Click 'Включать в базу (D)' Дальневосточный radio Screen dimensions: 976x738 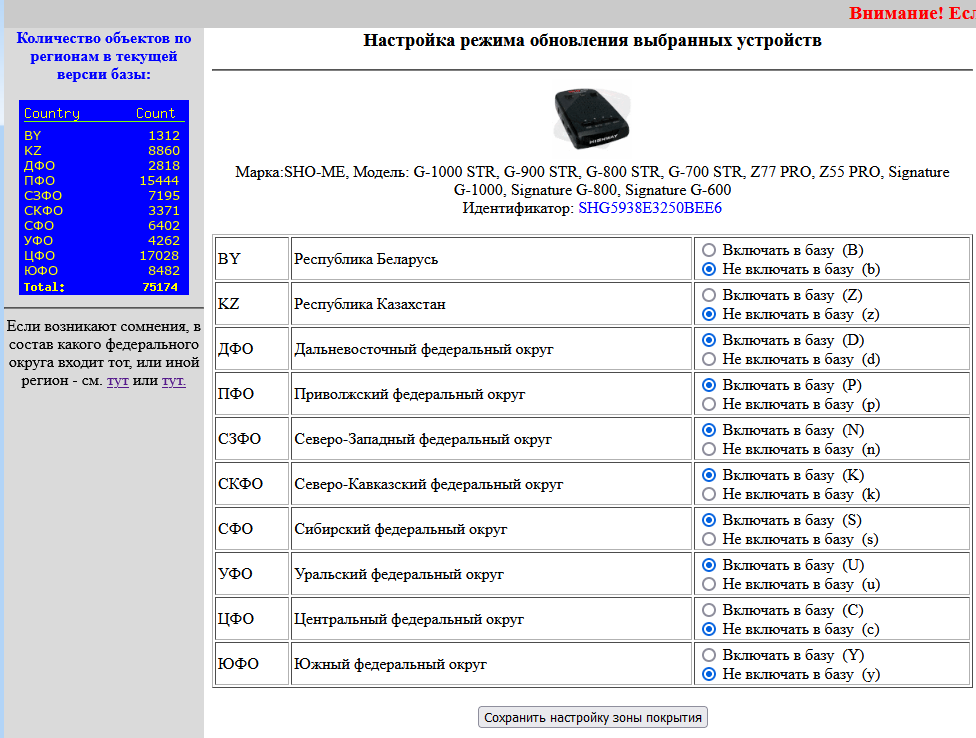(x=709, y=340)
